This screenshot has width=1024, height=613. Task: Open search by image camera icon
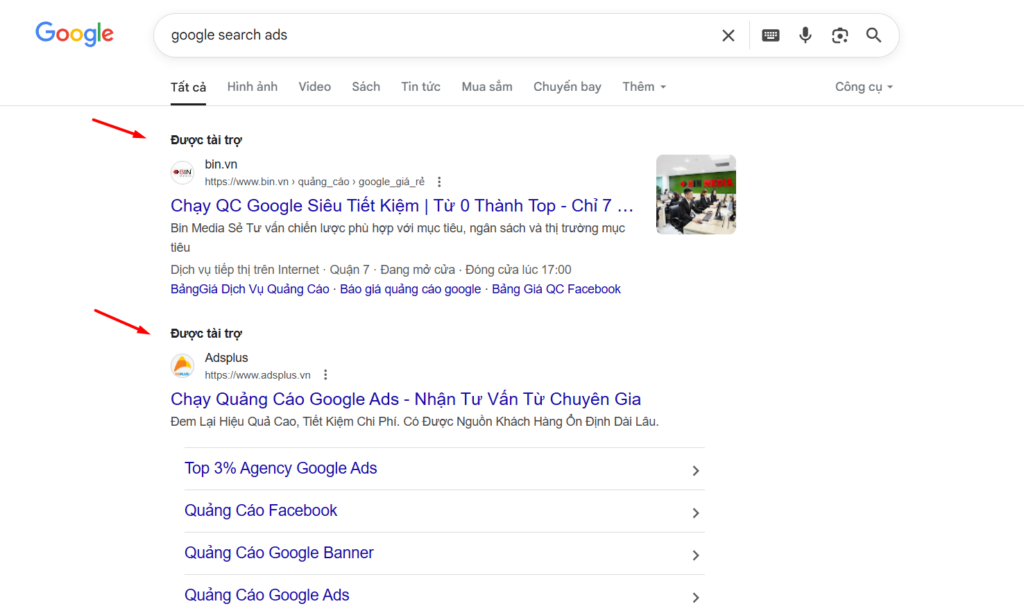[840, 35]
